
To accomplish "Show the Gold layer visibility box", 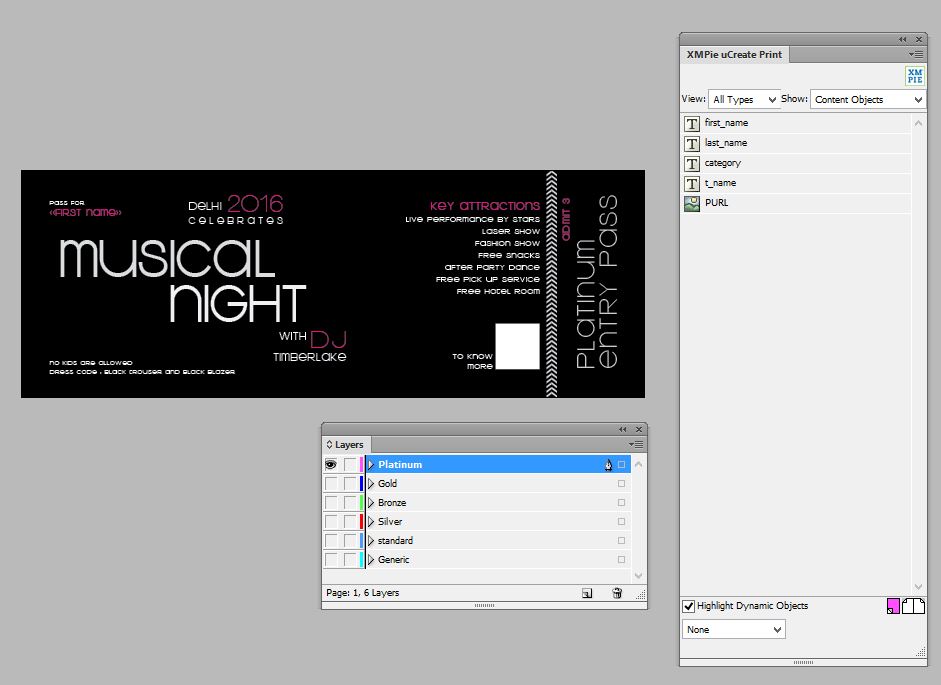I will pyautogui.click(x=331, y=484).
